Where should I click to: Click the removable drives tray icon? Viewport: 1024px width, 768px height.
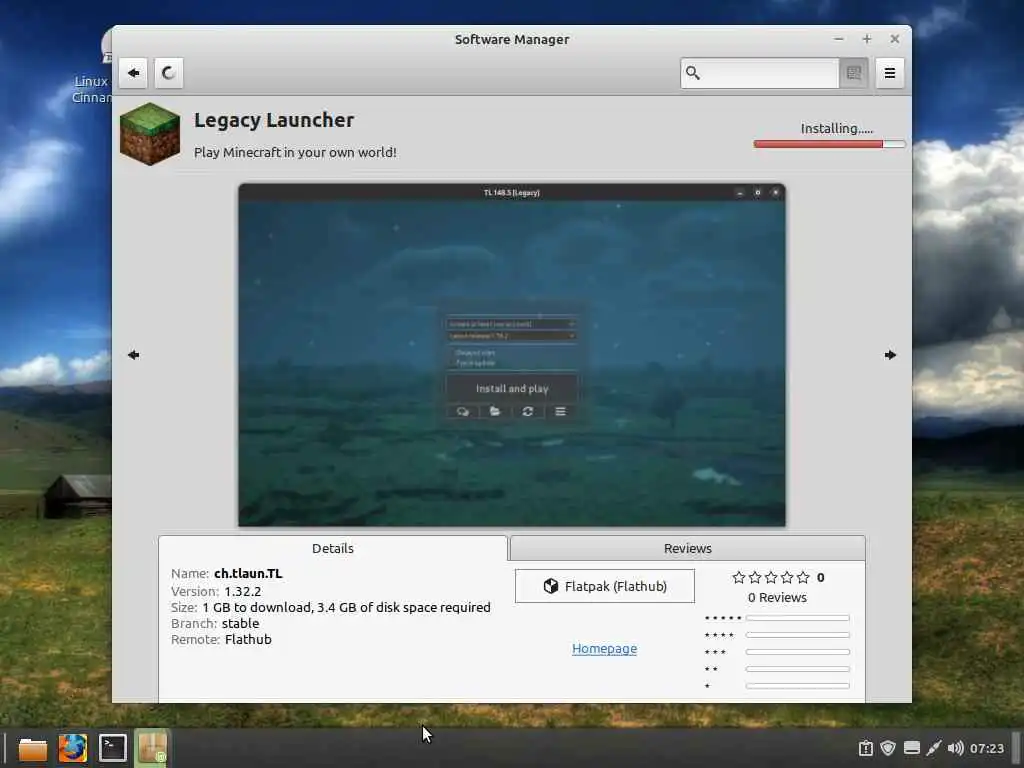(912, 748)
